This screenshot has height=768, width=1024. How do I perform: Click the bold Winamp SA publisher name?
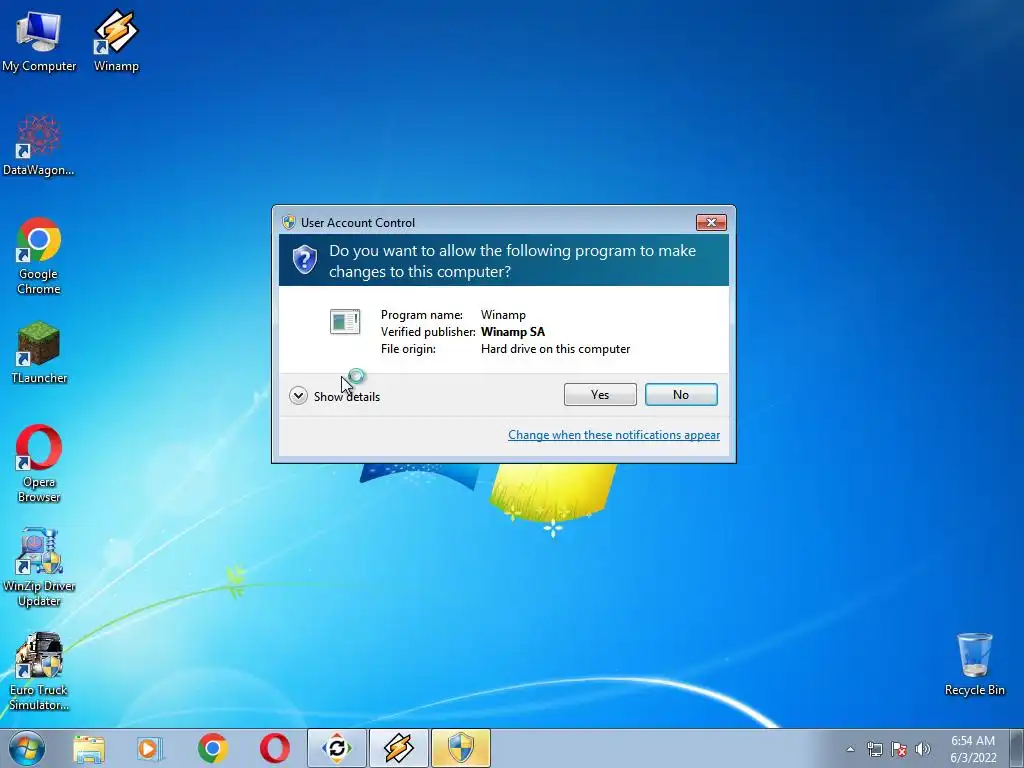point(513,332)
